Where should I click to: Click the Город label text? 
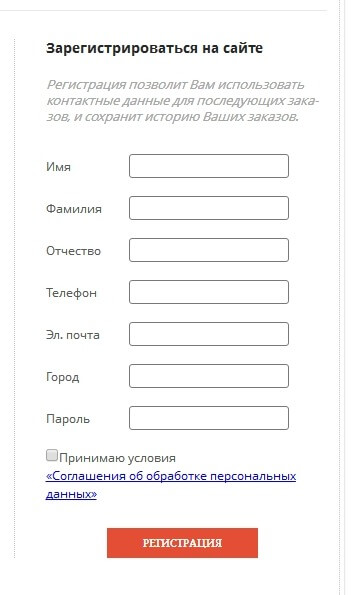tap(63, 378)
